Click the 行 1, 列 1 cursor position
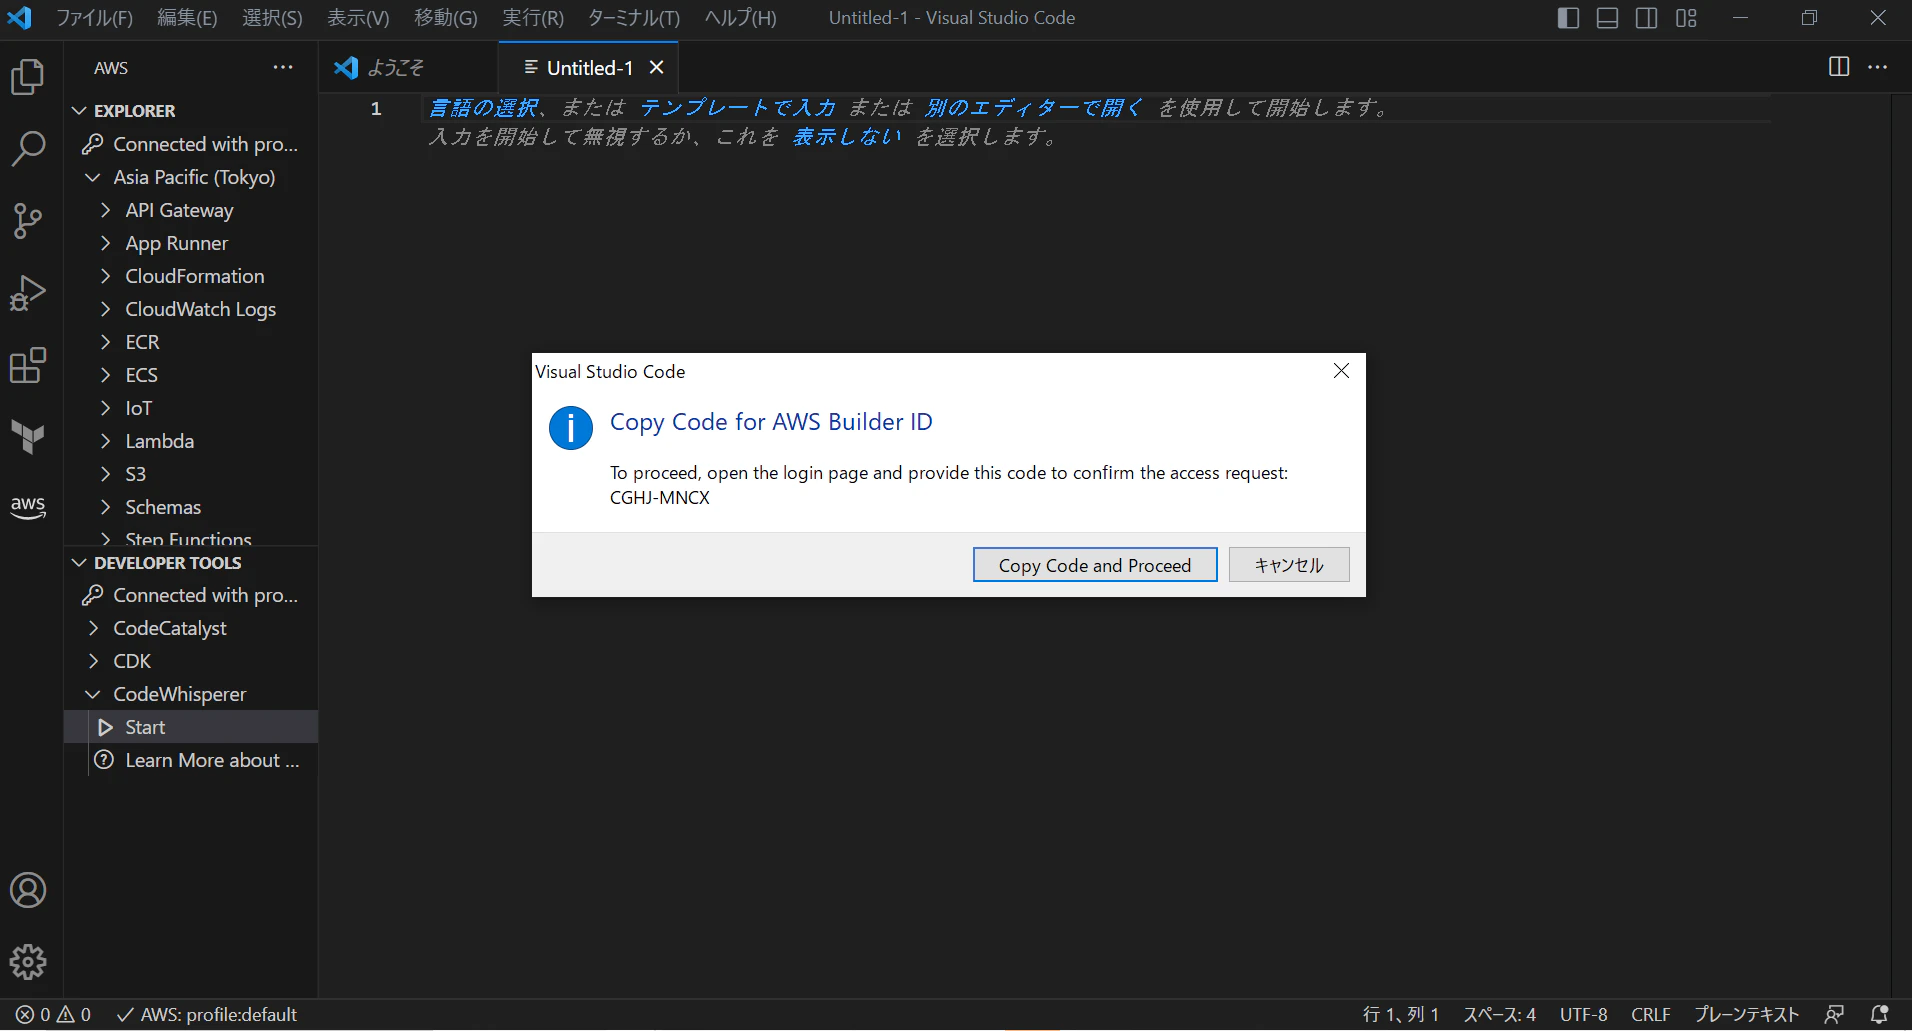The width and height of the screenshot is (1912, 1031). pos(1400,1014)
